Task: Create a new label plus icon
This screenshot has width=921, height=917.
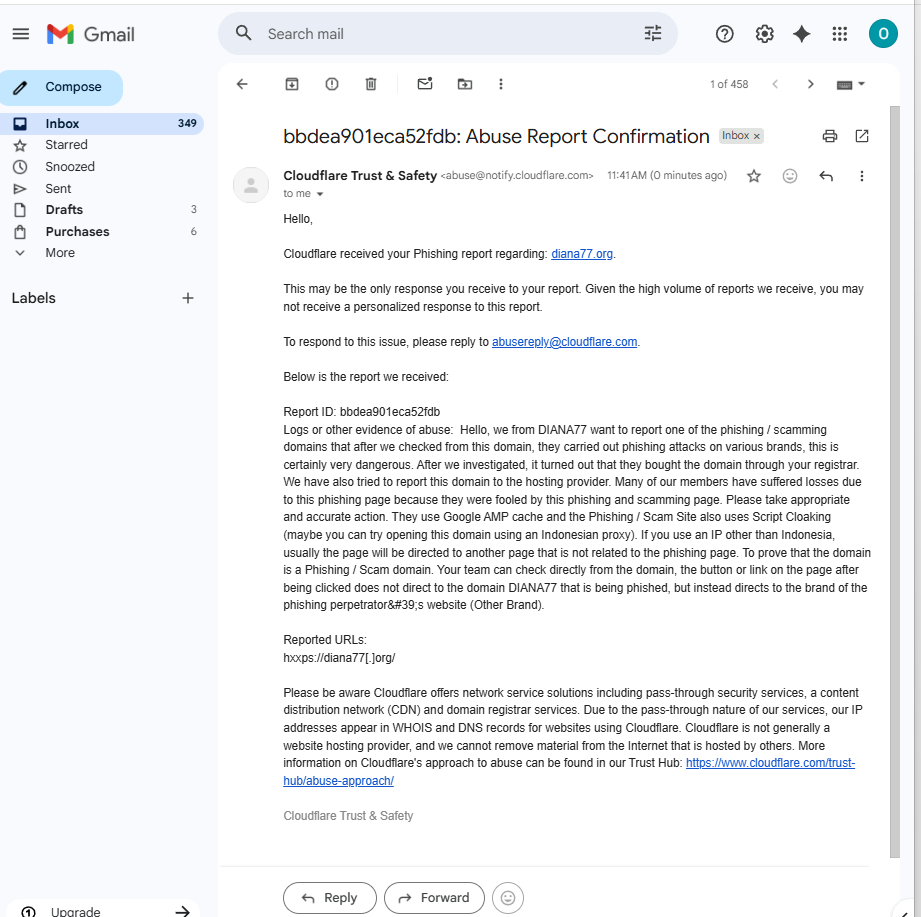Action: 188,298
